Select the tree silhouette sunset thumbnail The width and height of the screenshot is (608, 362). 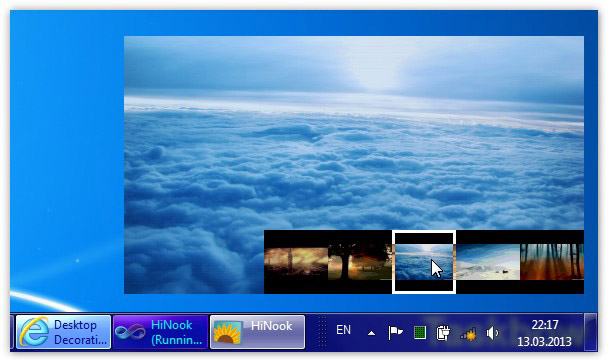click(360, 262)
